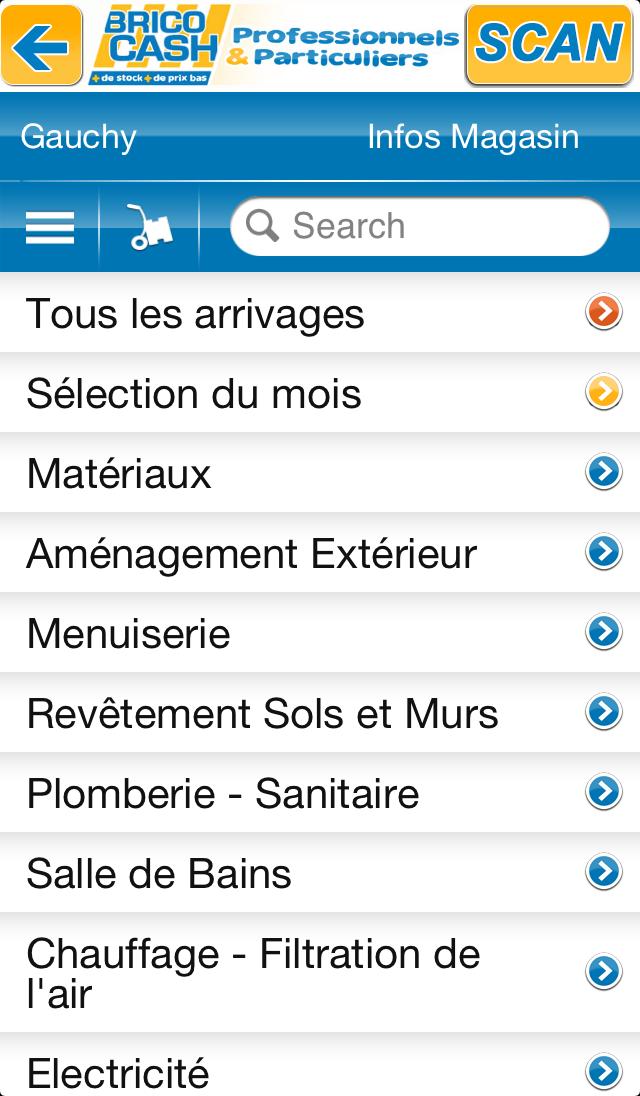Viewport: 640px width, 1096px height.
Task: Tap the magnifying glass search icon
Action: (262, 226)
